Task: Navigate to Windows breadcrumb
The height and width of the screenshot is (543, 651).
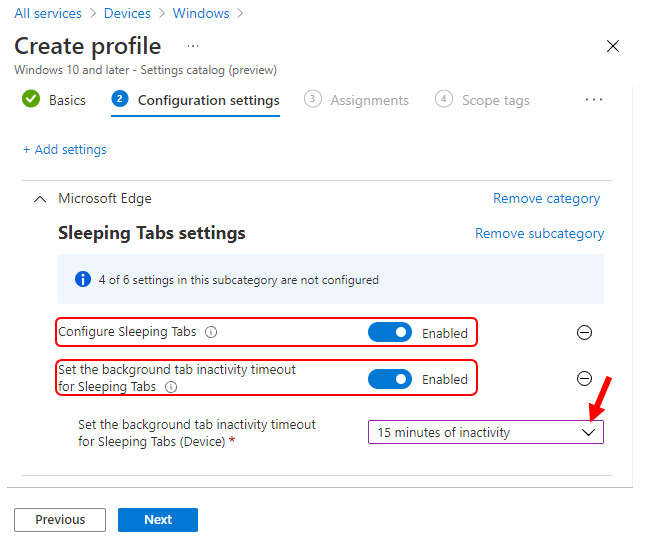Action: tap(201, 13)
